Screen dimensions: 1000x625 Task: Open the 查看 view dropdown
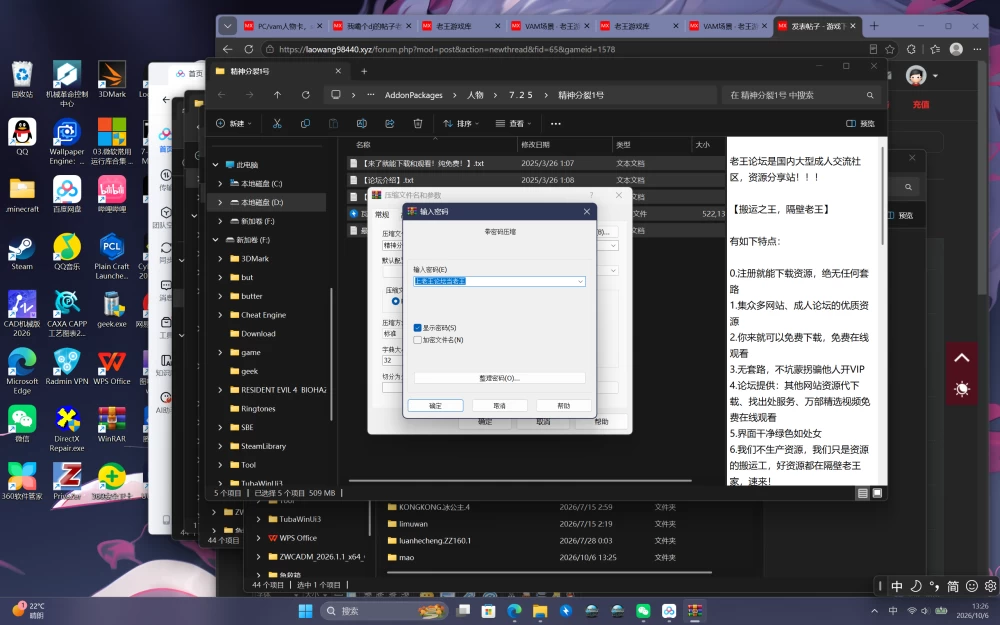click(513, 124)
